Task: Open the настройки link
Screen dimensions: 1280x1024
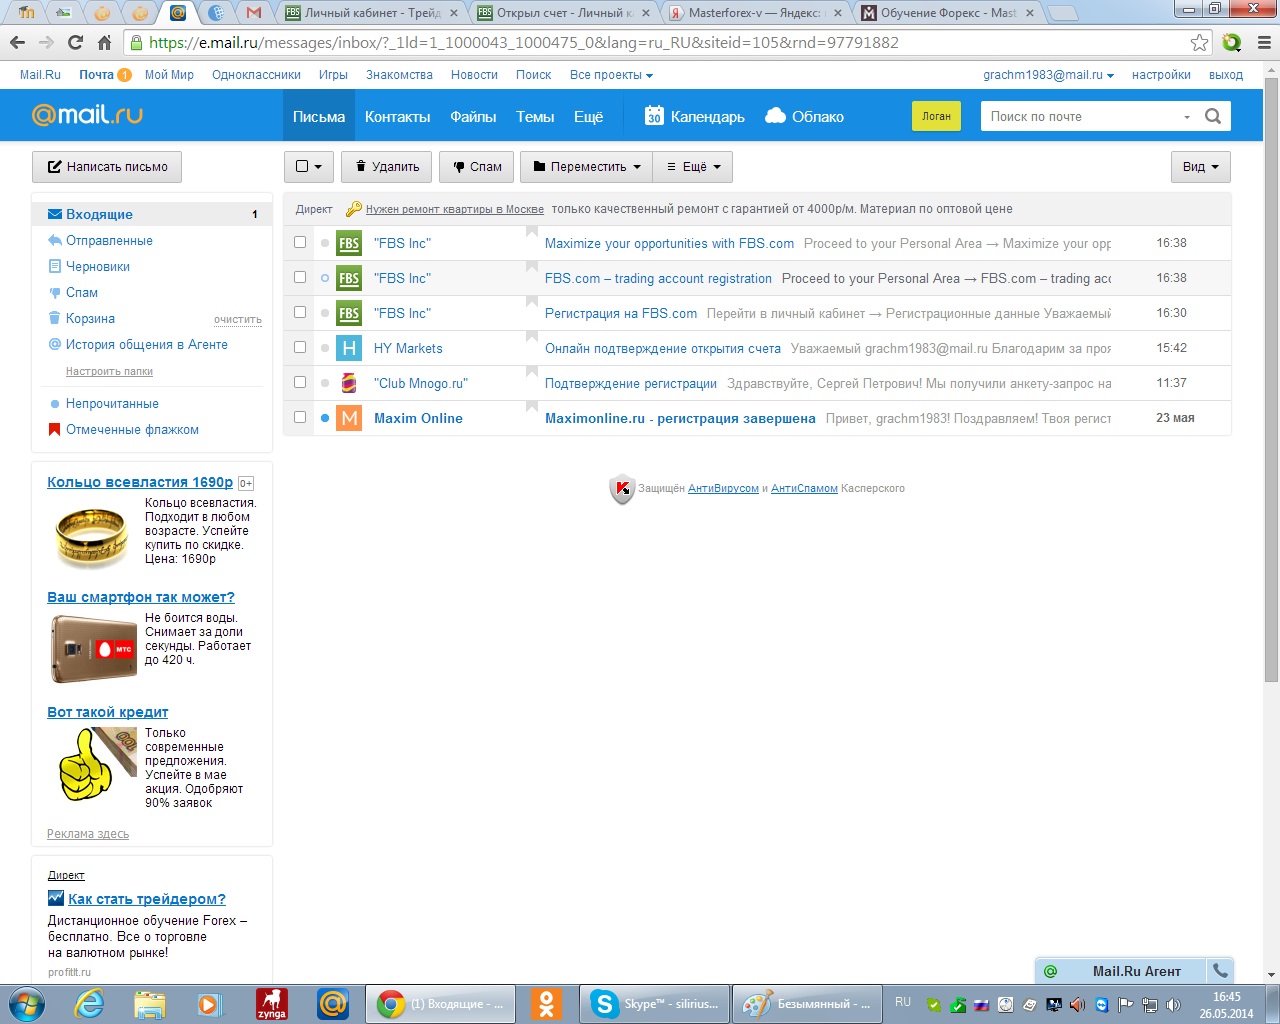Action: (x=1161, y=75)
